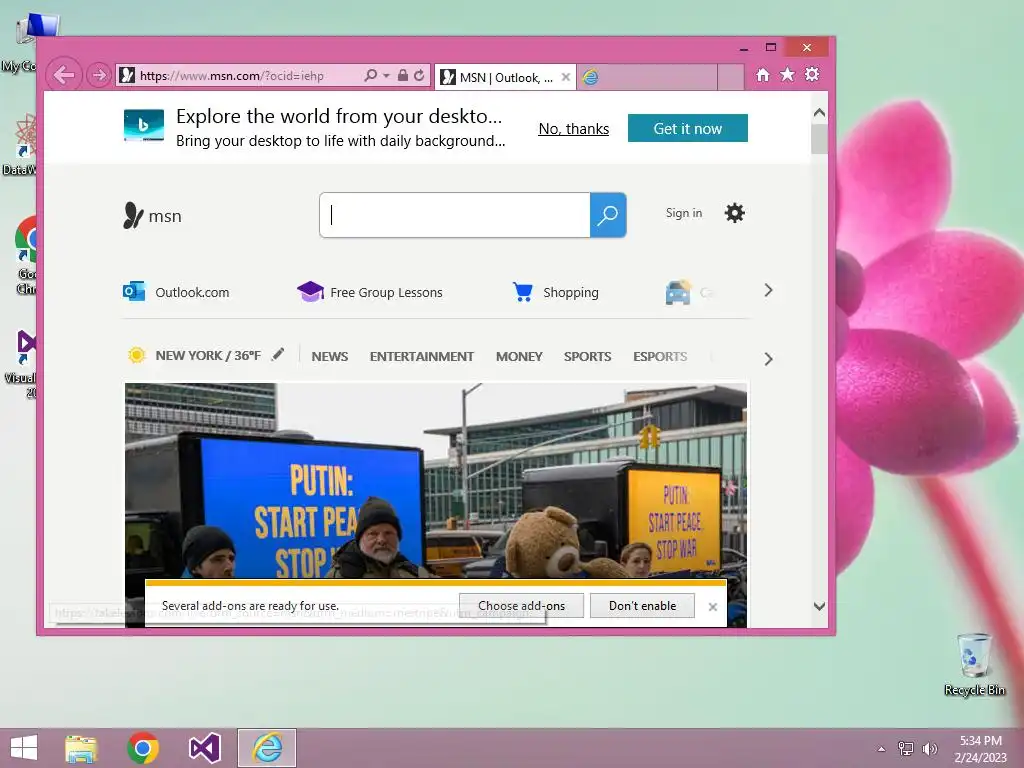Open the NEWS category

click(330, 357)
